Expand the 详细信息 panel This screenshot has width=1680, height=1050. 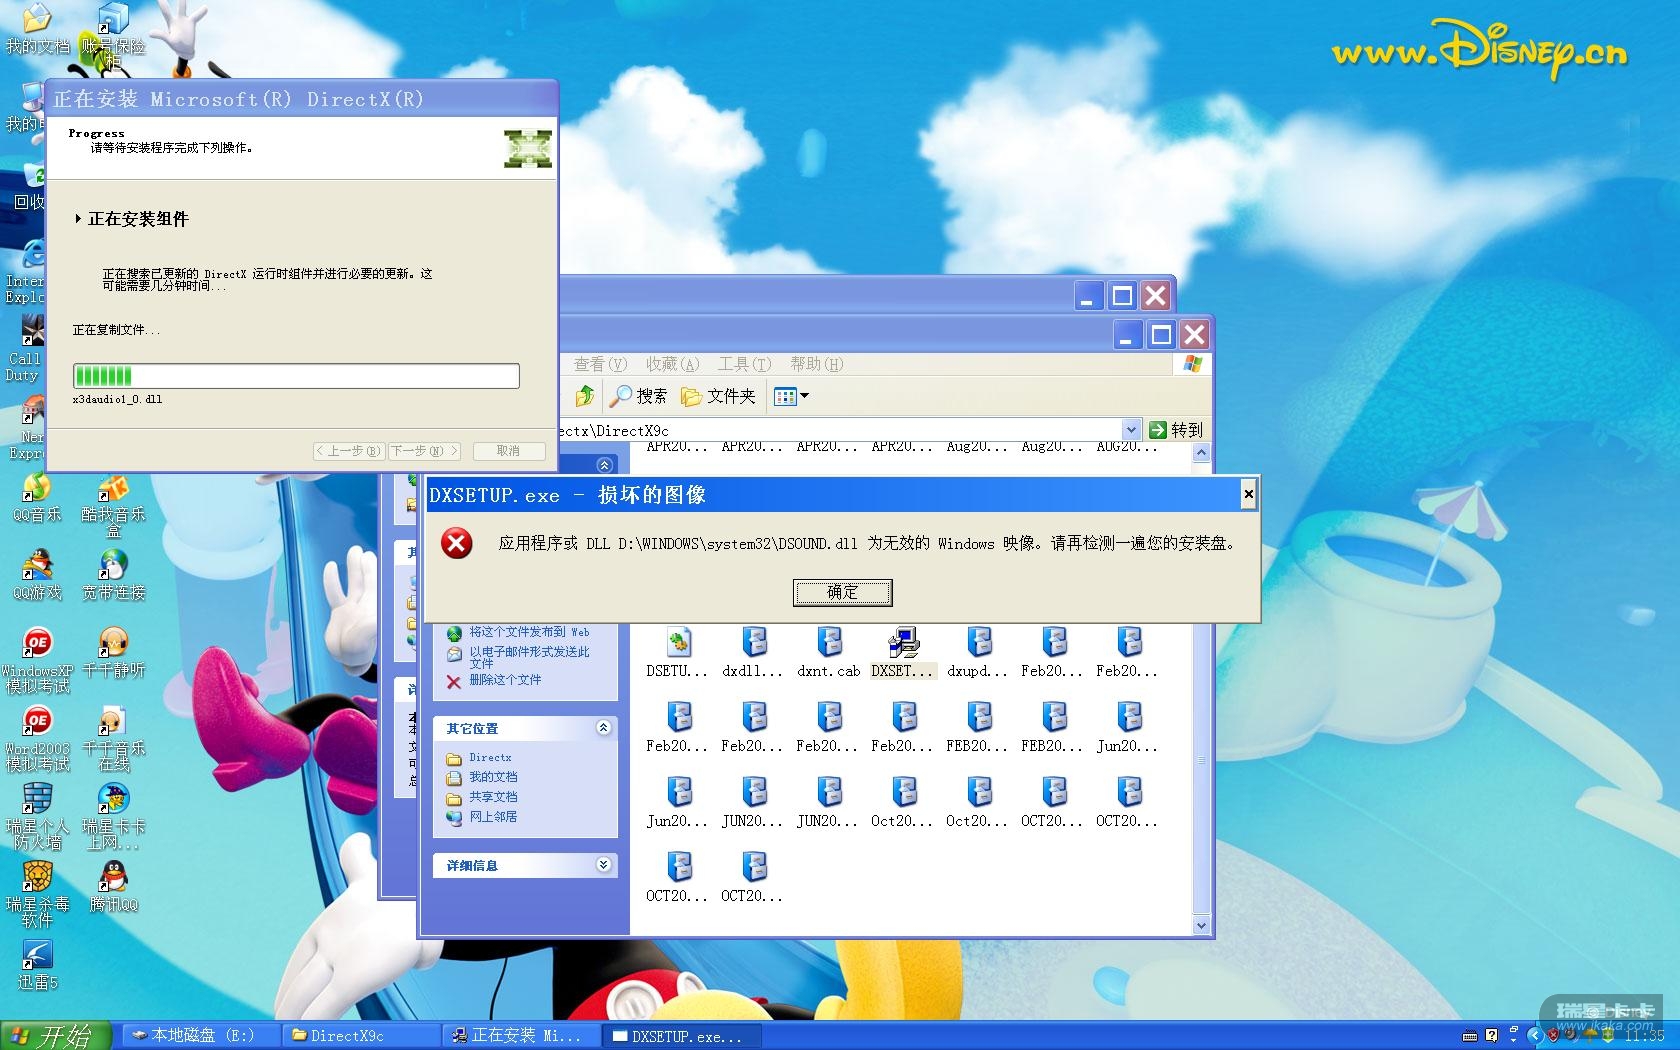603,865
